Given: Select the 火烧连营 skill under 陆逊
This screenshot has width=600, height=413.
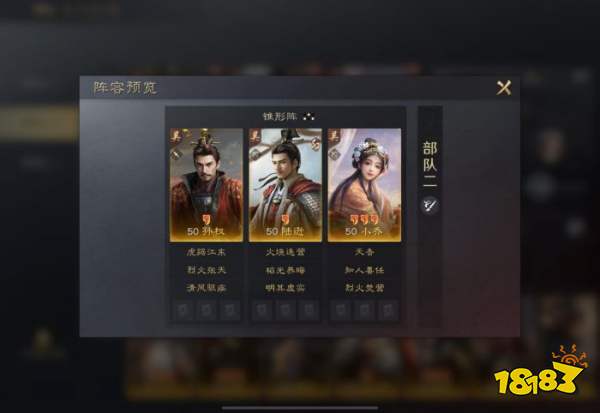Looking at the screenshot, I should click(x=285, y=252).
